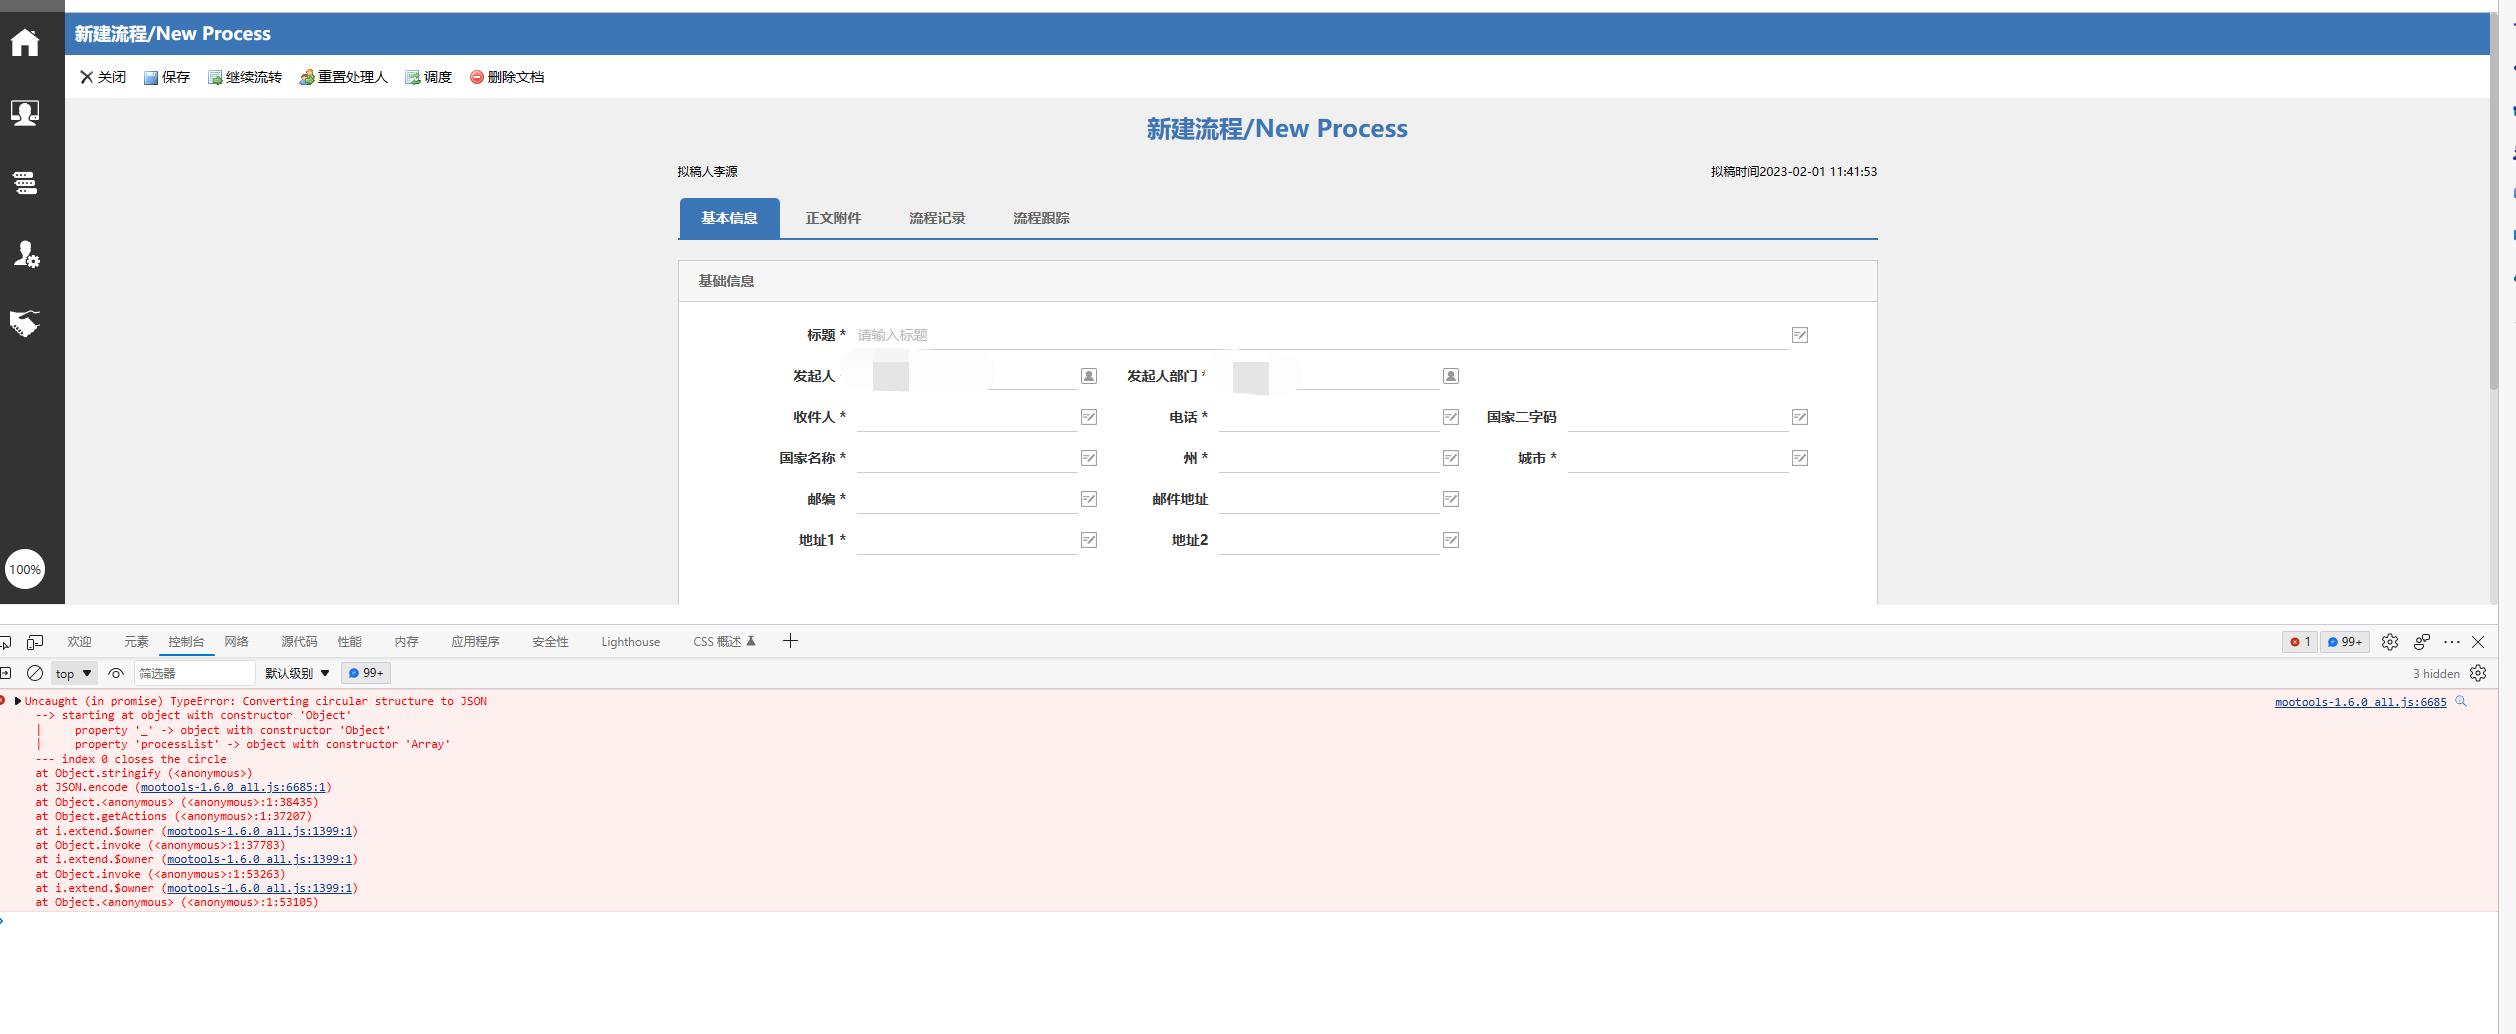Click the edit icon beside 电话 field
Screen dimensions: 2516x1034
(x=1451, y=417)
